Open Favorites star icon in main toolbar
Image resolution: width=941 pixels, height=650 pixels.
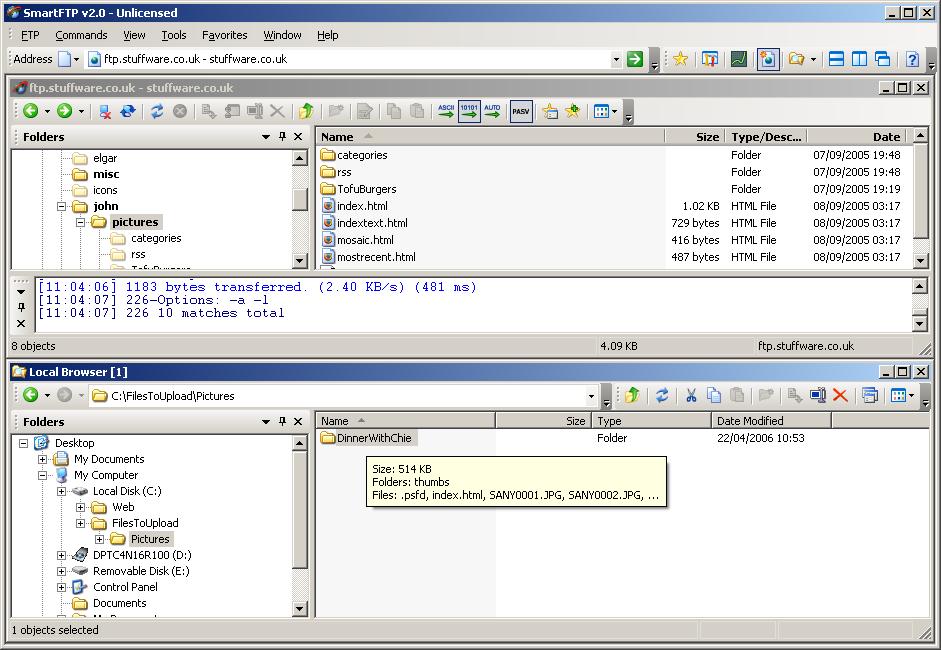tap(680, 59)
